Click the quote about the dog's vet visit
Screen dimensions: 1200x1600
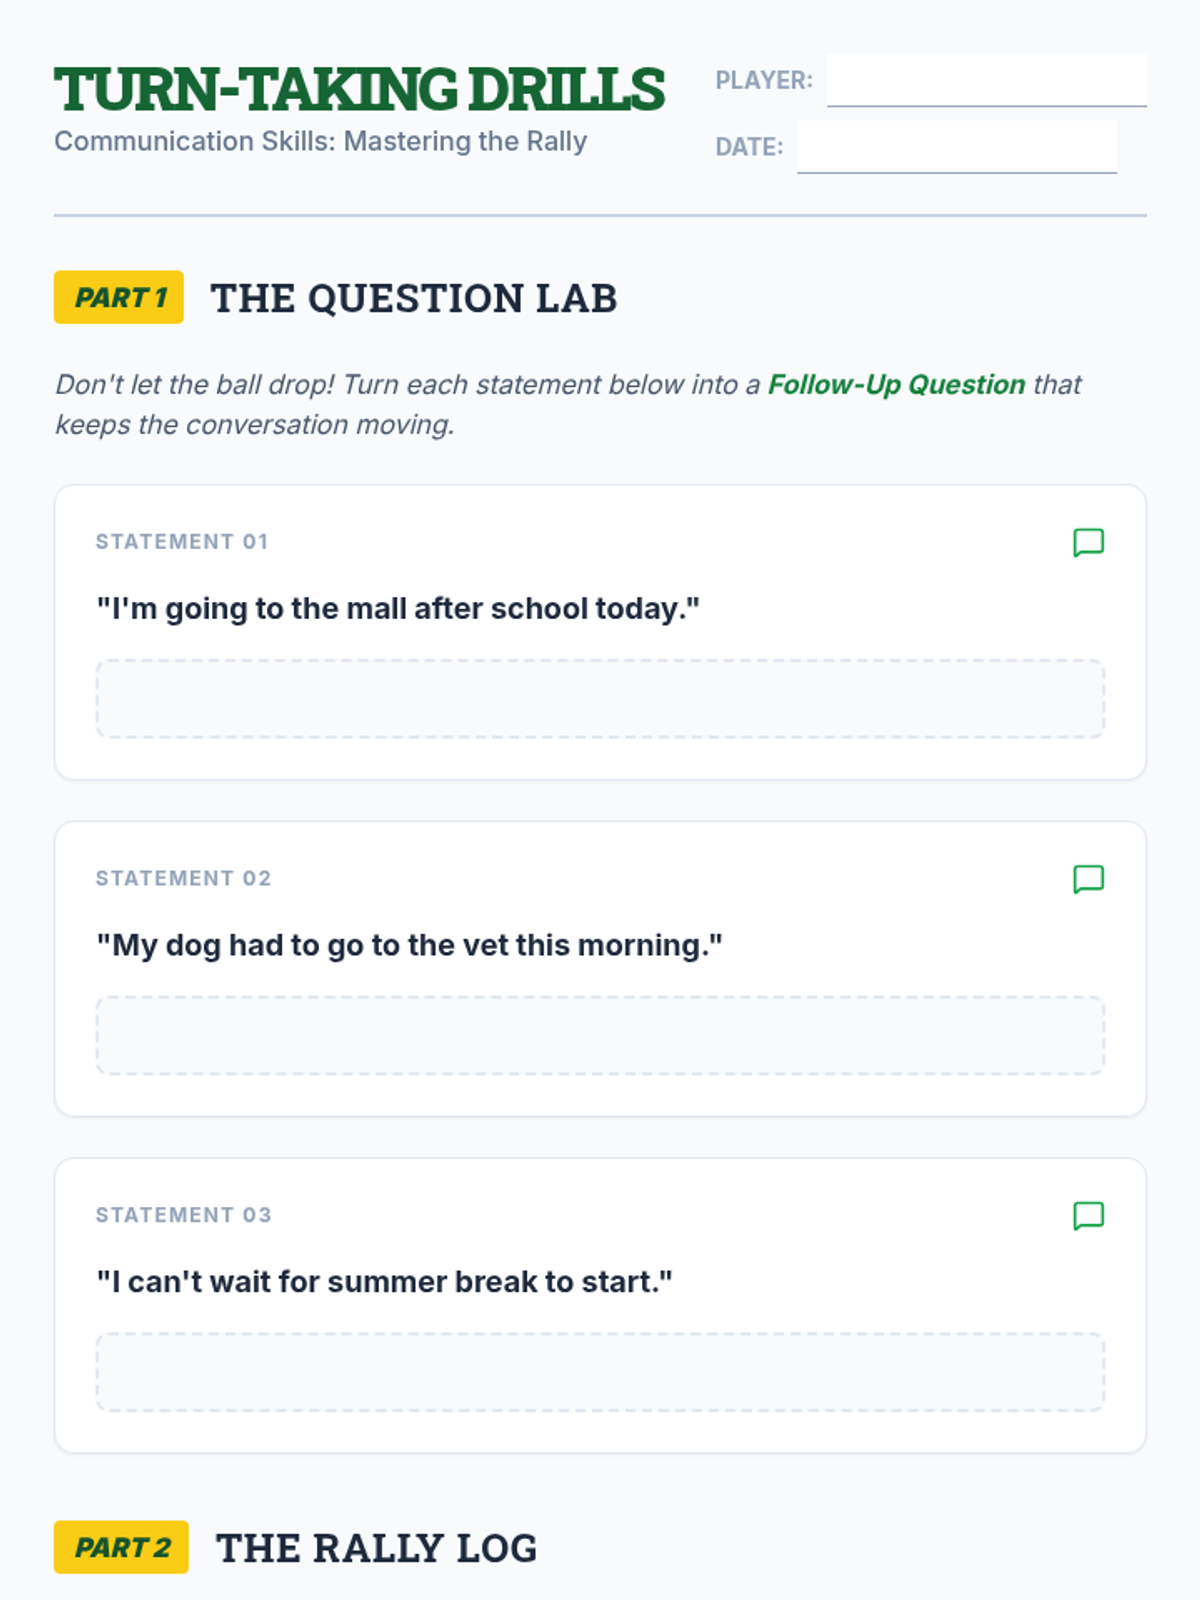tap(409, 946)
